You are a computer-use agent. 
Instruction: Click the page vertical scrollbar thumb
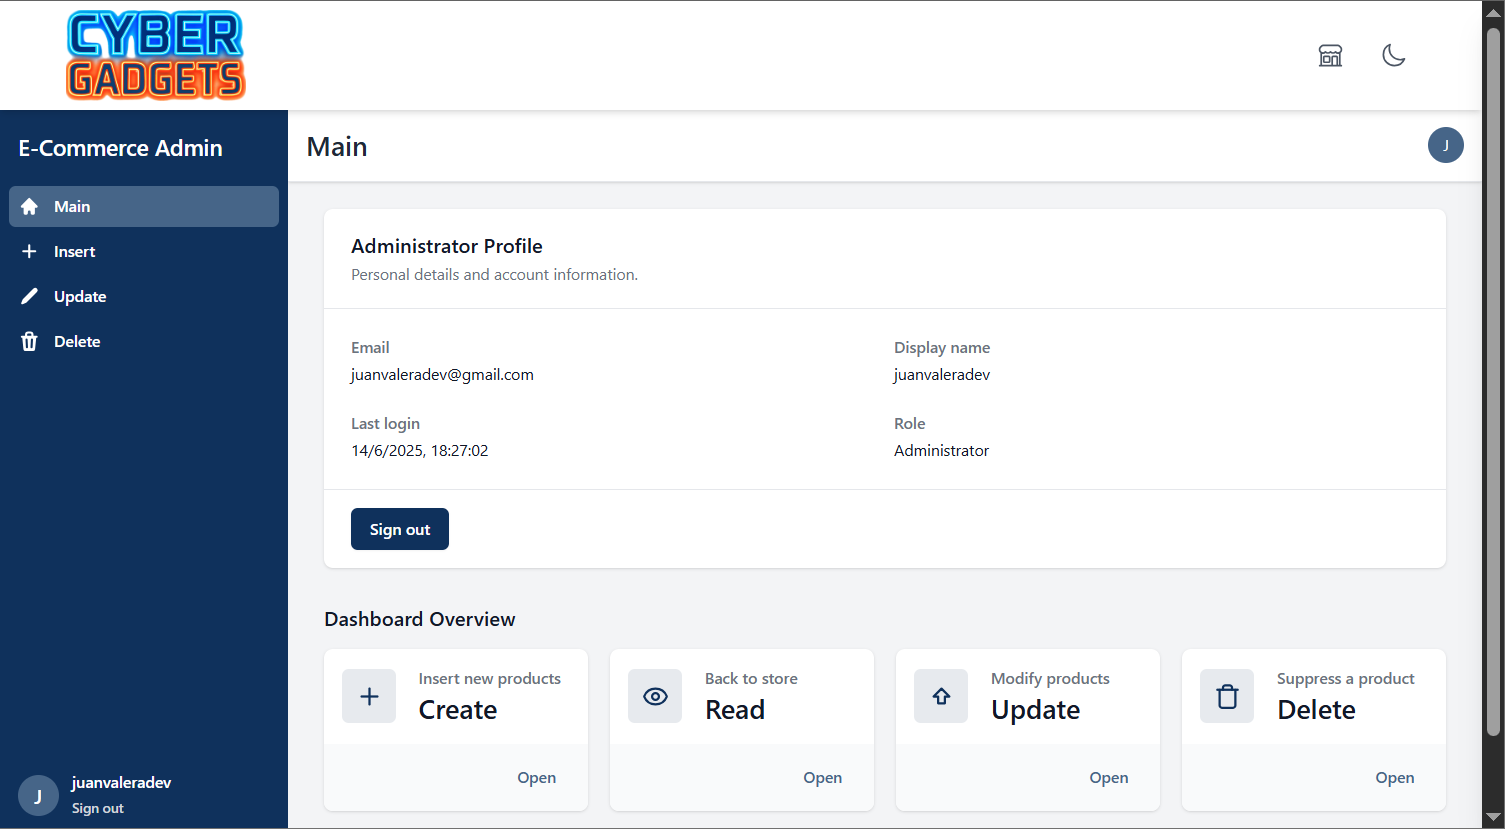(x=1494, y=382)
